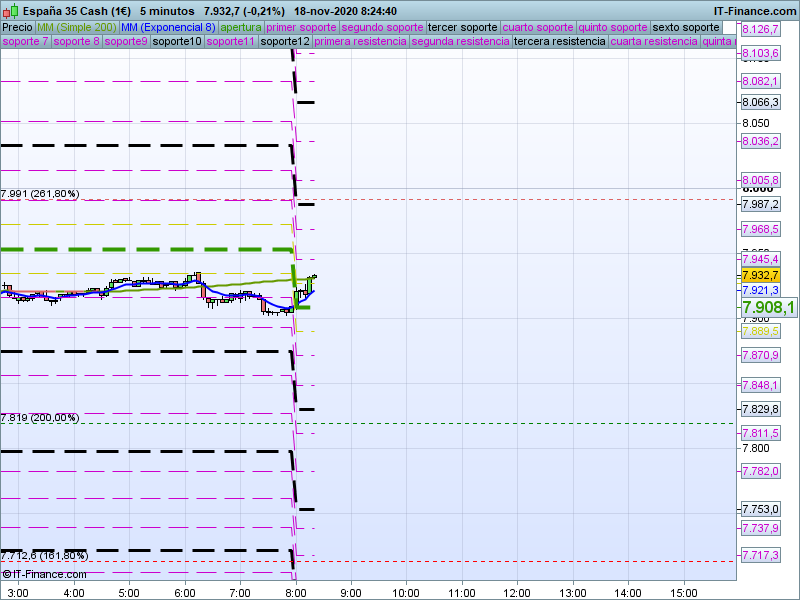
Task: Click the apertura indicator label
Action: click(241, 27)
